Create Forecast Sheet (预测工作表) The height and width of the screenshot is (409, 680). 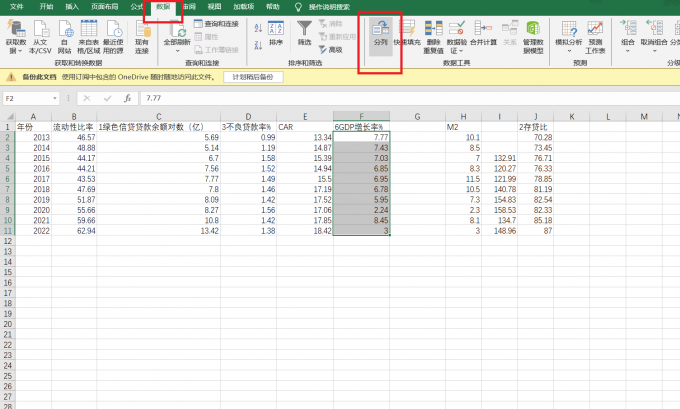click(595, 36)
